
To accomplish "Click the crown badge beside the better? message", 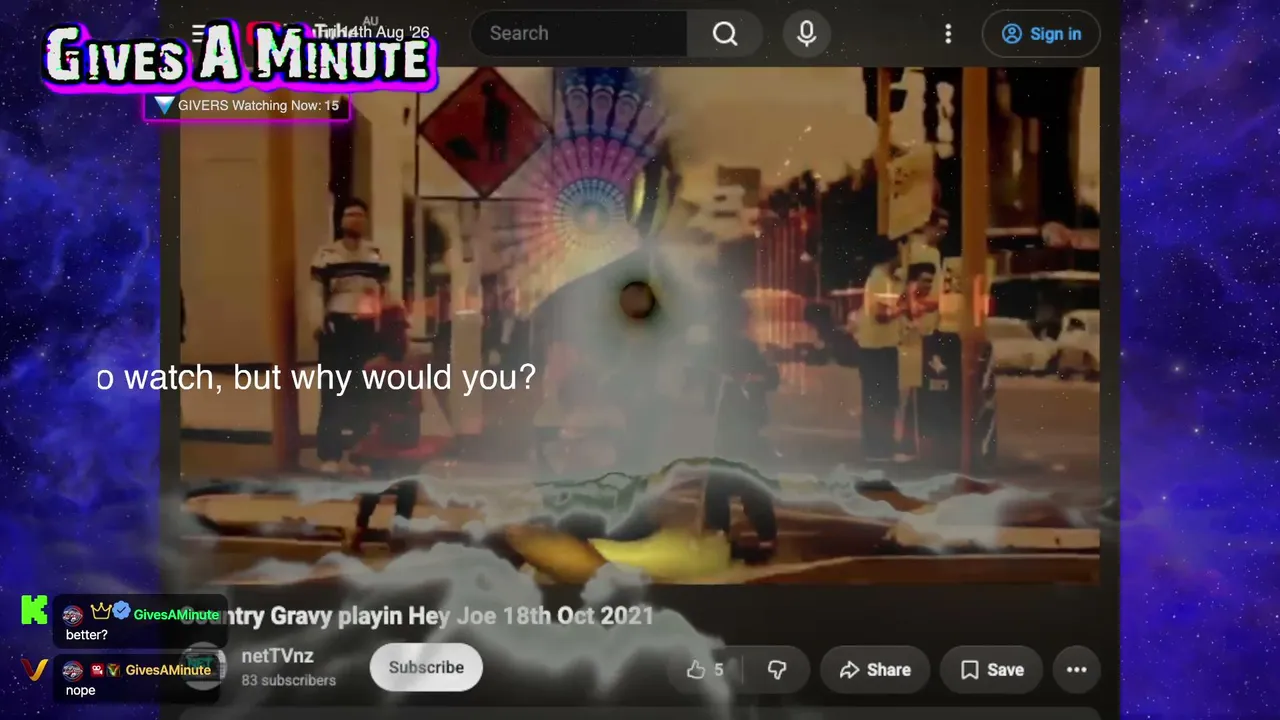I will pyautogui.click(x=101, y=611).
